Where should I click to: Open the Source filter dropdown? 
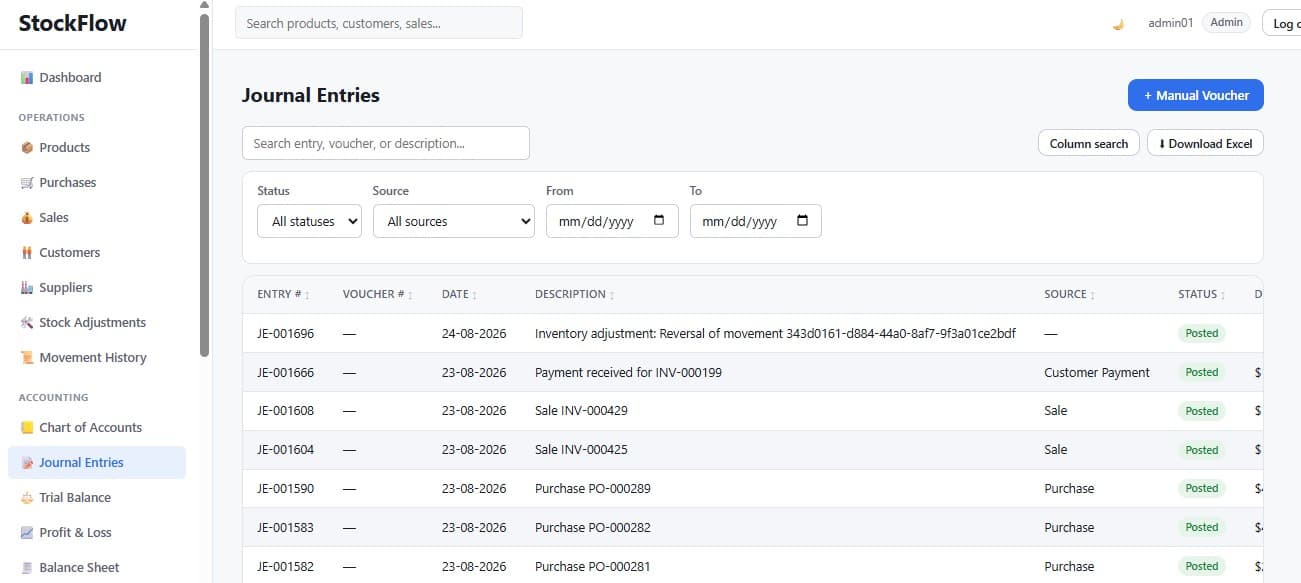tap(454, 221)
